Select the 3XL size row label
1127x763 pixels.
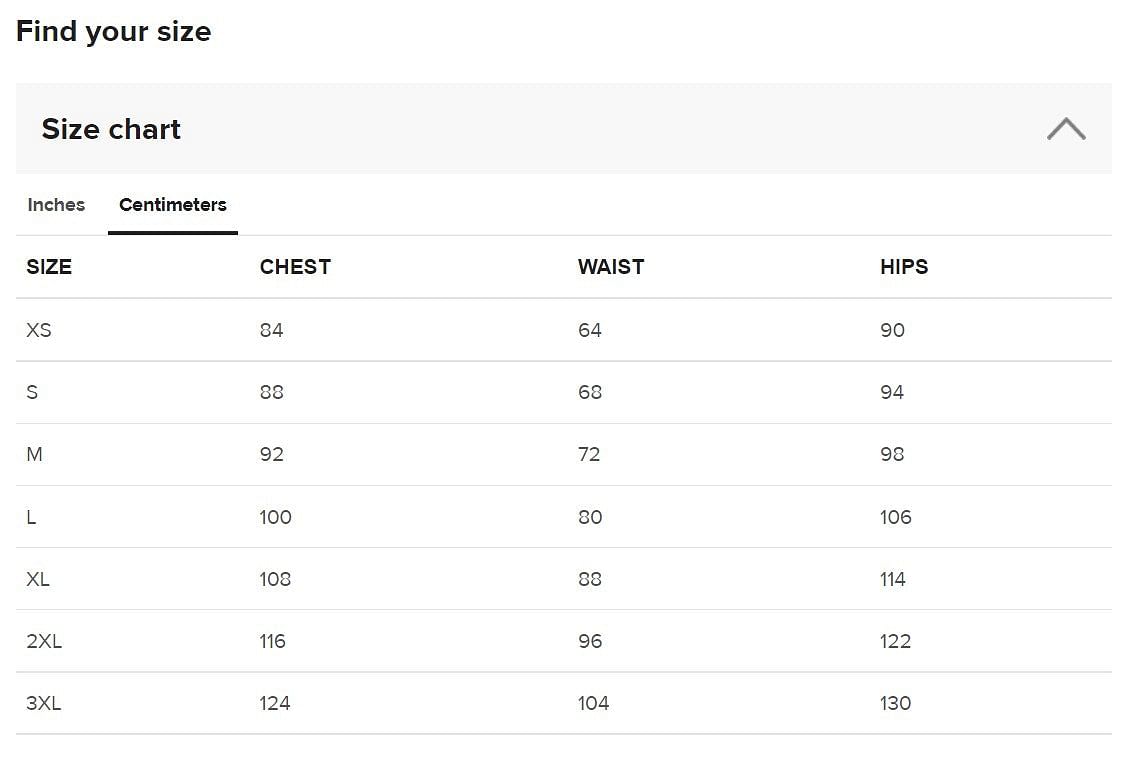pos(44,703)
